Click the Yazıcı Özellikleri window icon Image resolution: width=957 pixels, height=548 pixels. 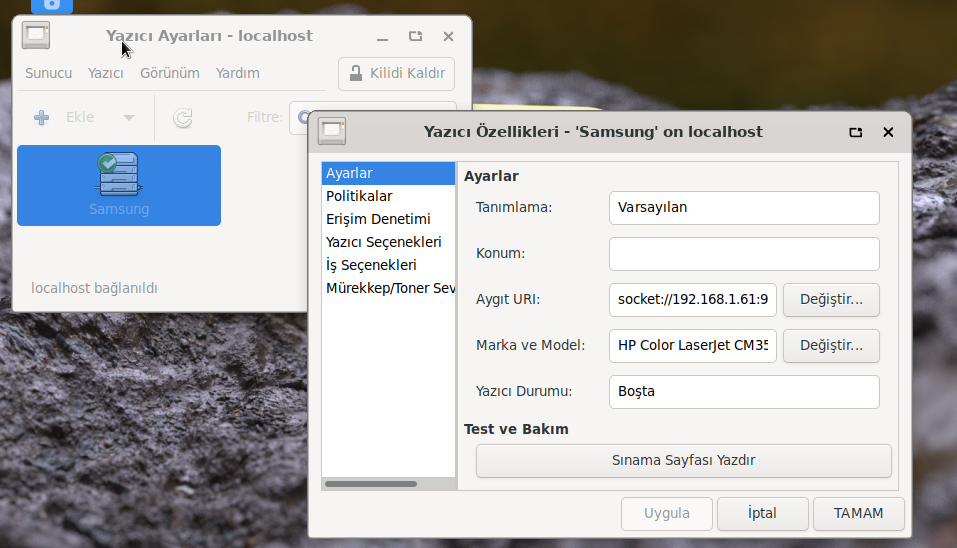[x=332, y=131]
